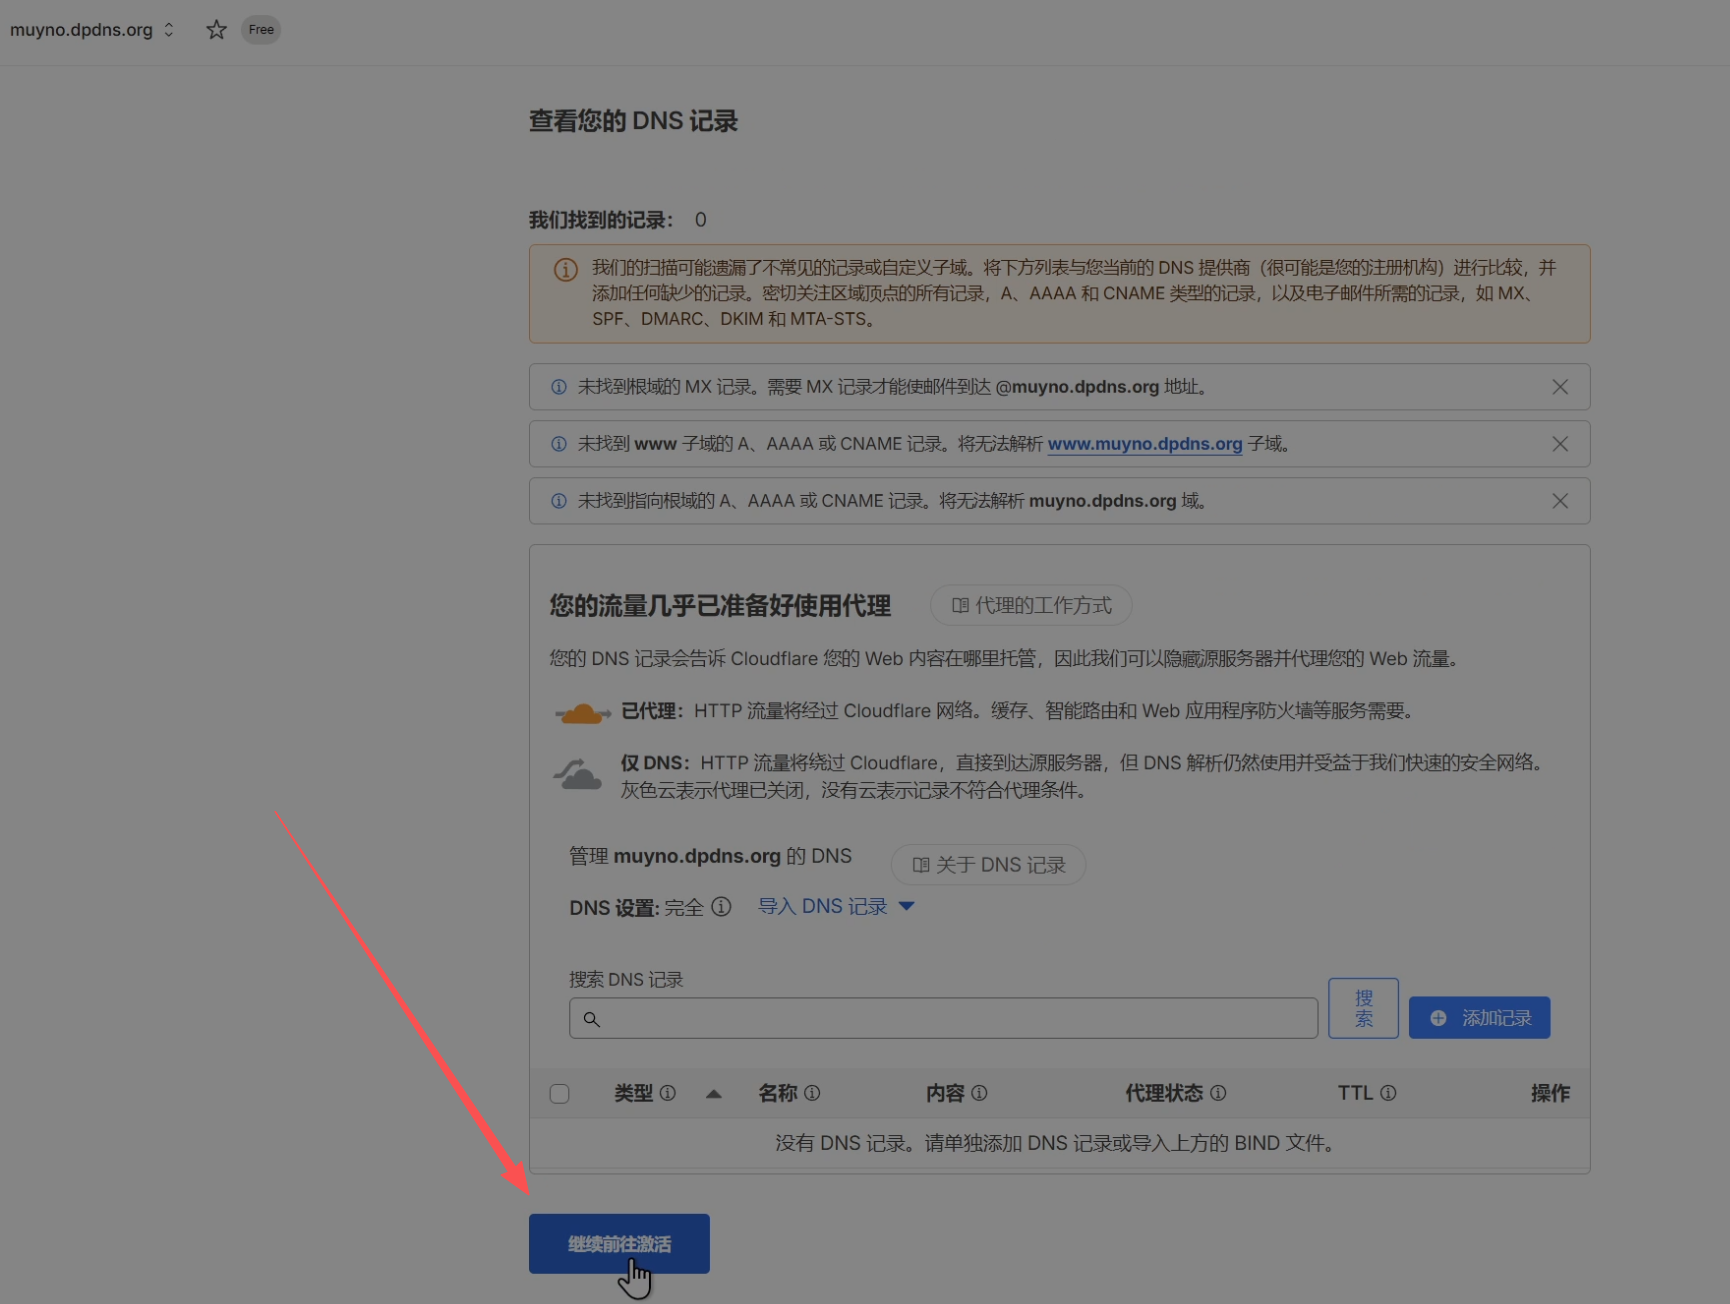Star the muyno.dpdns.org domain
1730x1304 pixels.
[x=216, y=30]
